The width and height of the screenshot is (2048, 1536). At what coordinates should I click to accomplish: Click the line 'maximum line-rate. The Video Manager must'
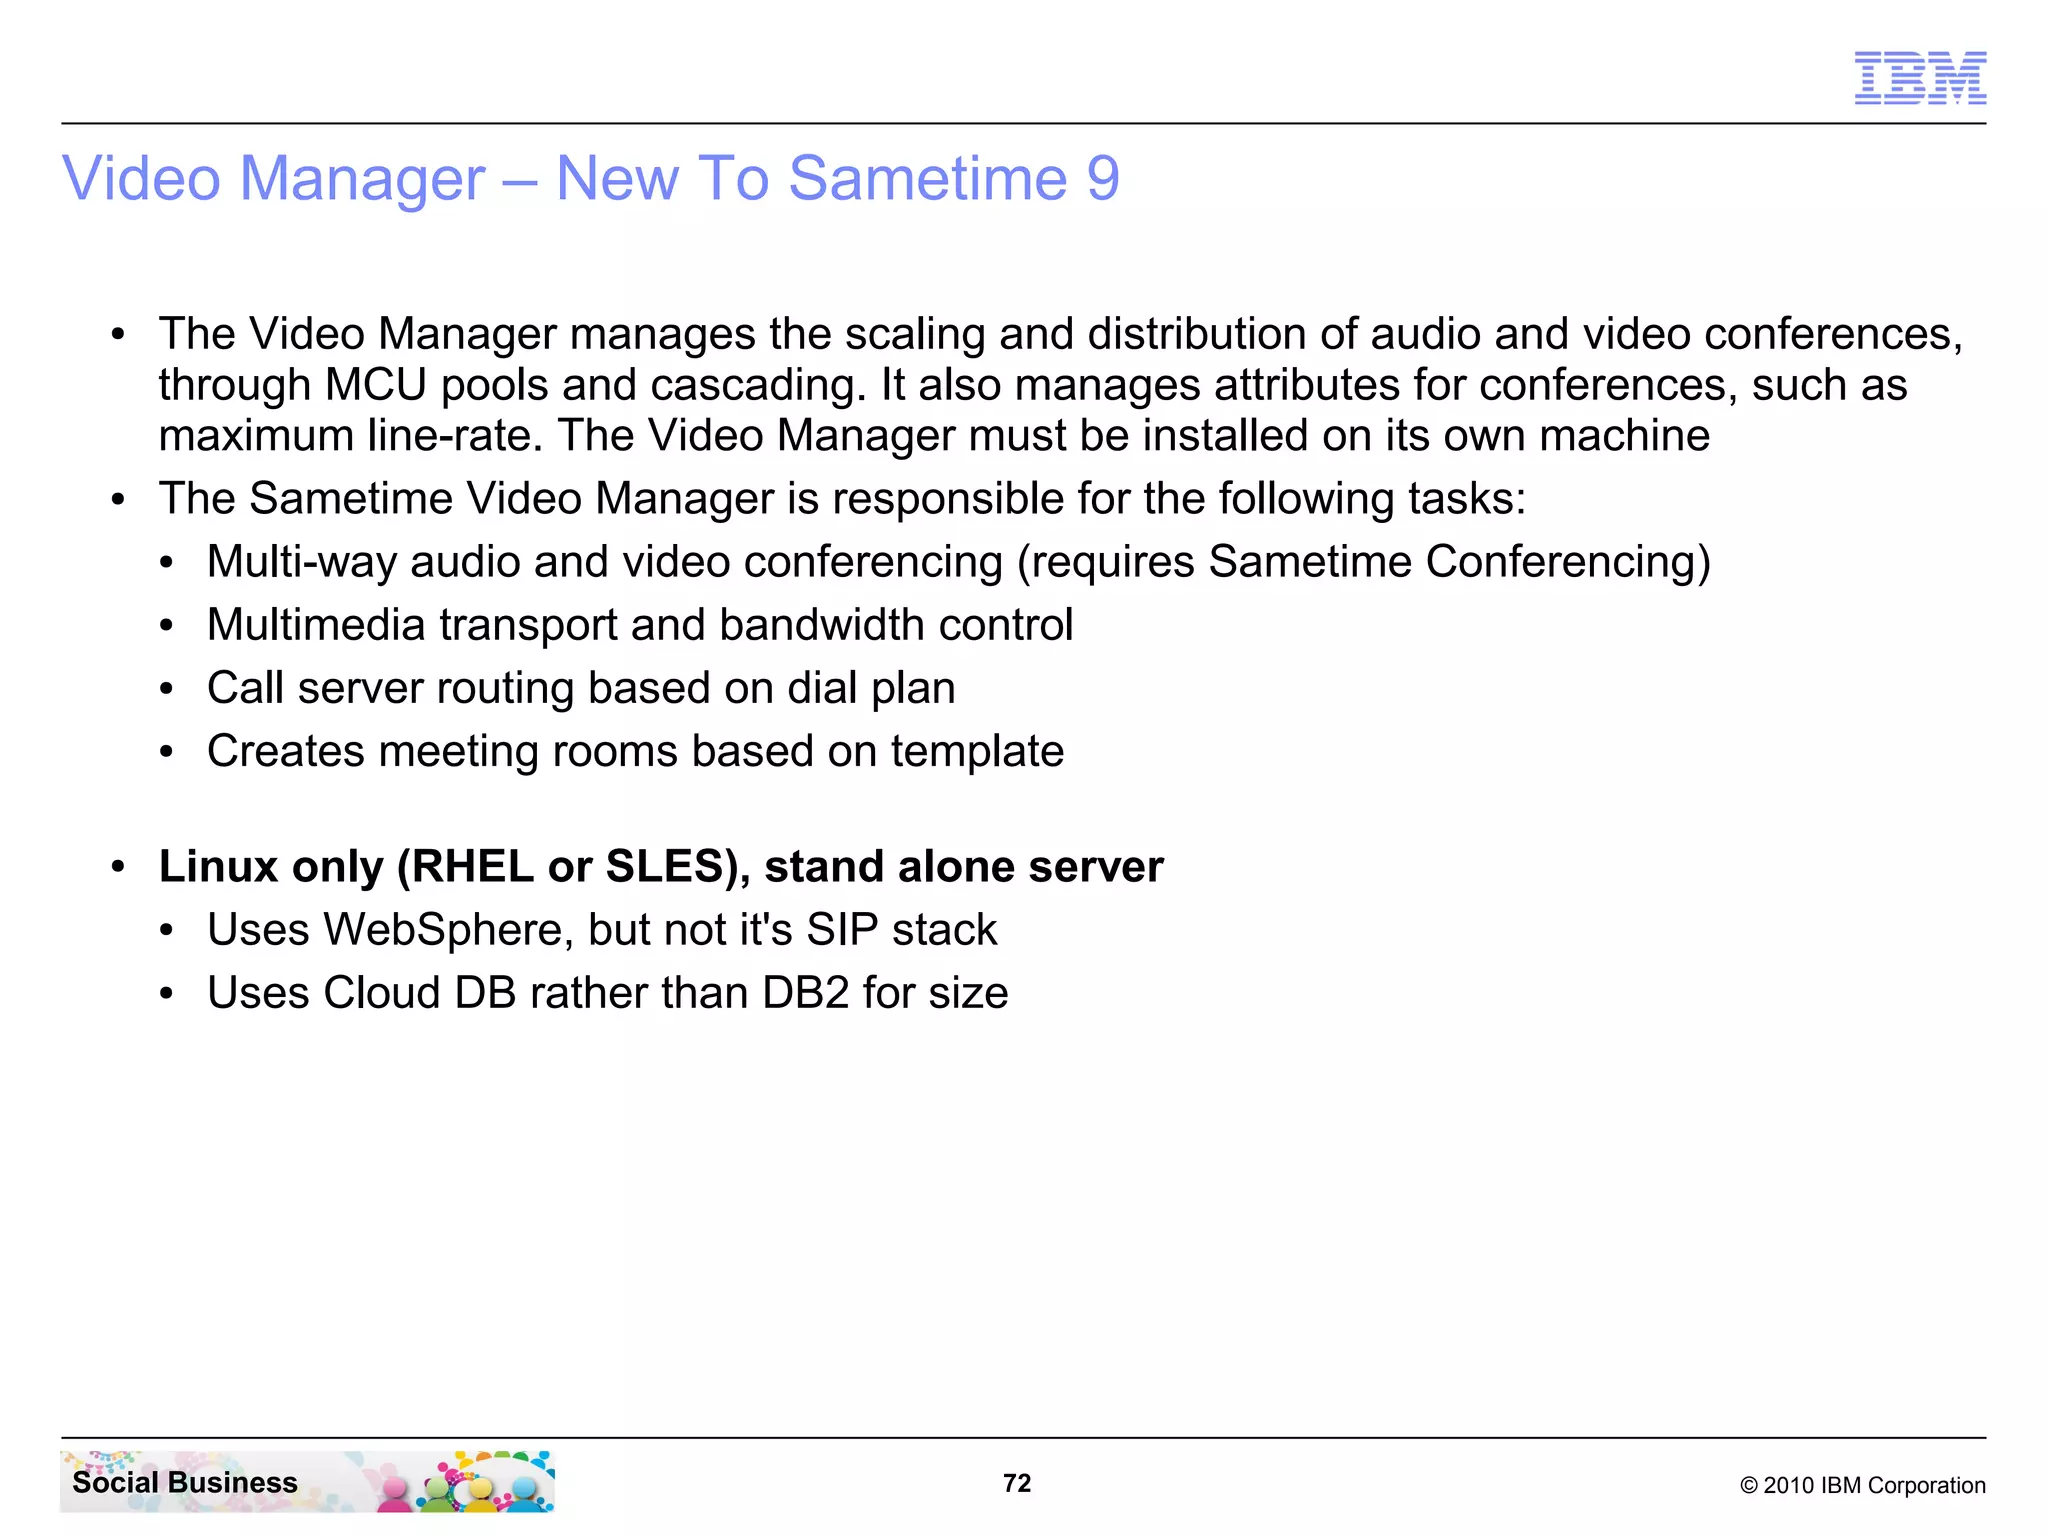pyautogui.click(x=934, y=436)
